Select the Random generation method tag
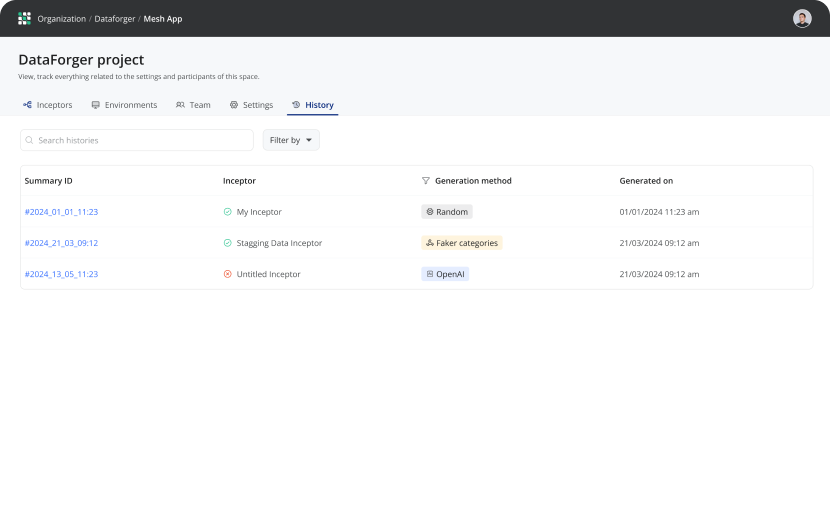 446,212
